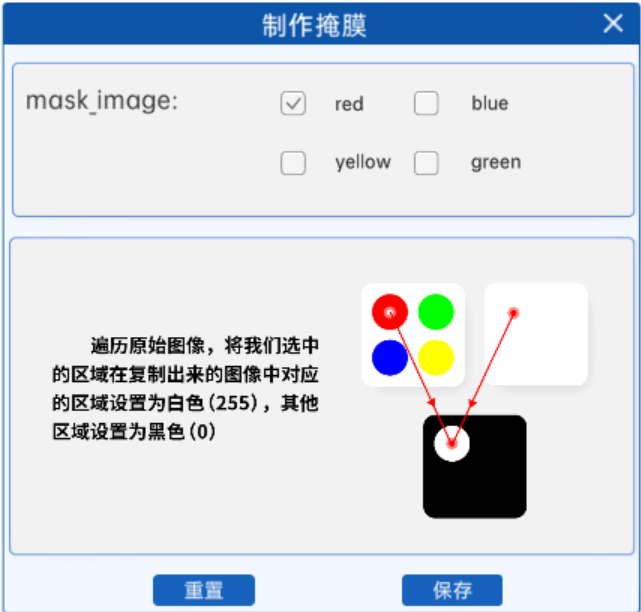The height and width of the screenshot is (612, 641).
Task: Click the blank white copy image thumbnail
Action: 536,334
